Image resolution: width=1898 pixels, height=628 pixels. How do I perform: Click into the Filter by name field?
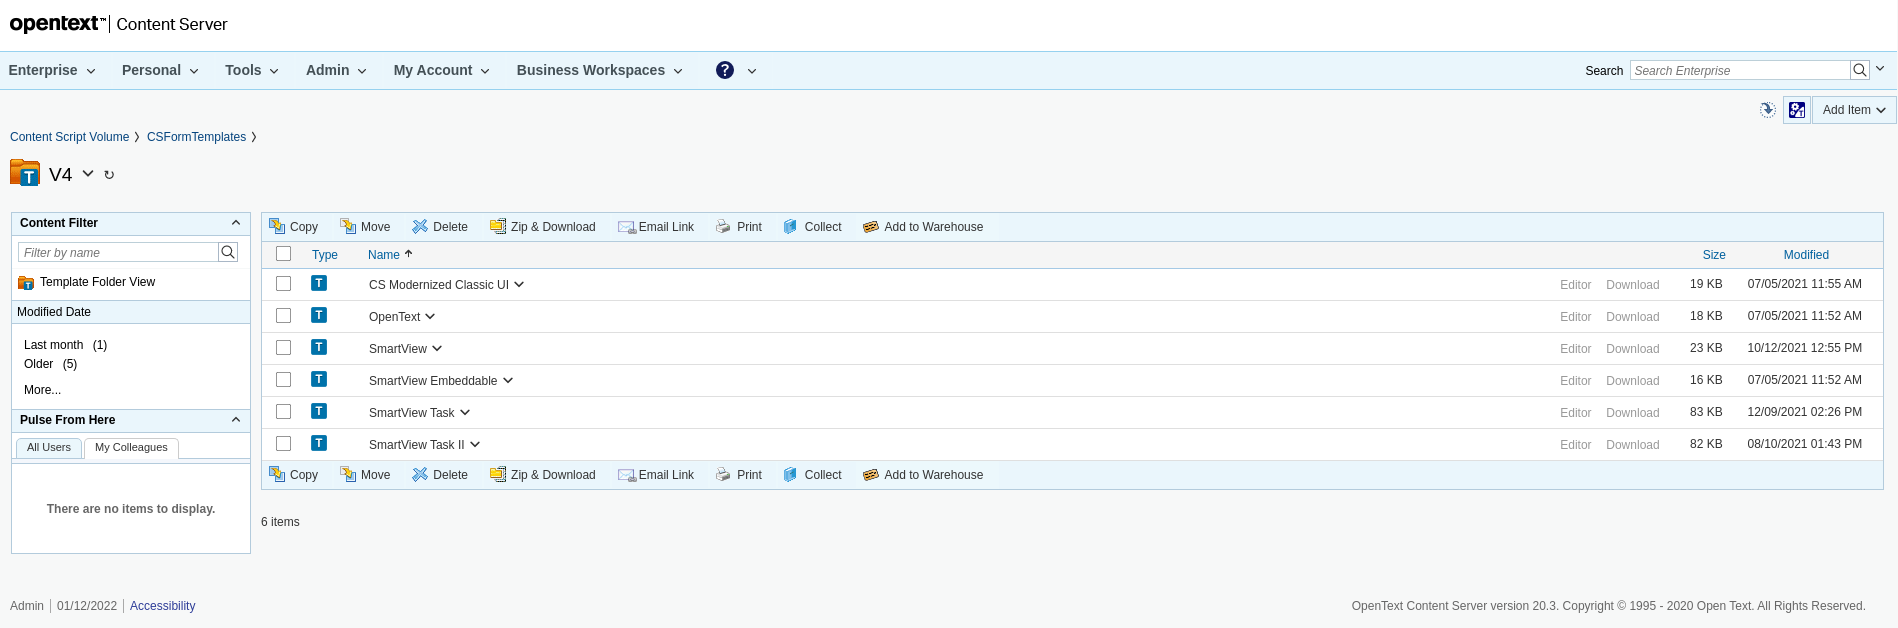(118, 253)
